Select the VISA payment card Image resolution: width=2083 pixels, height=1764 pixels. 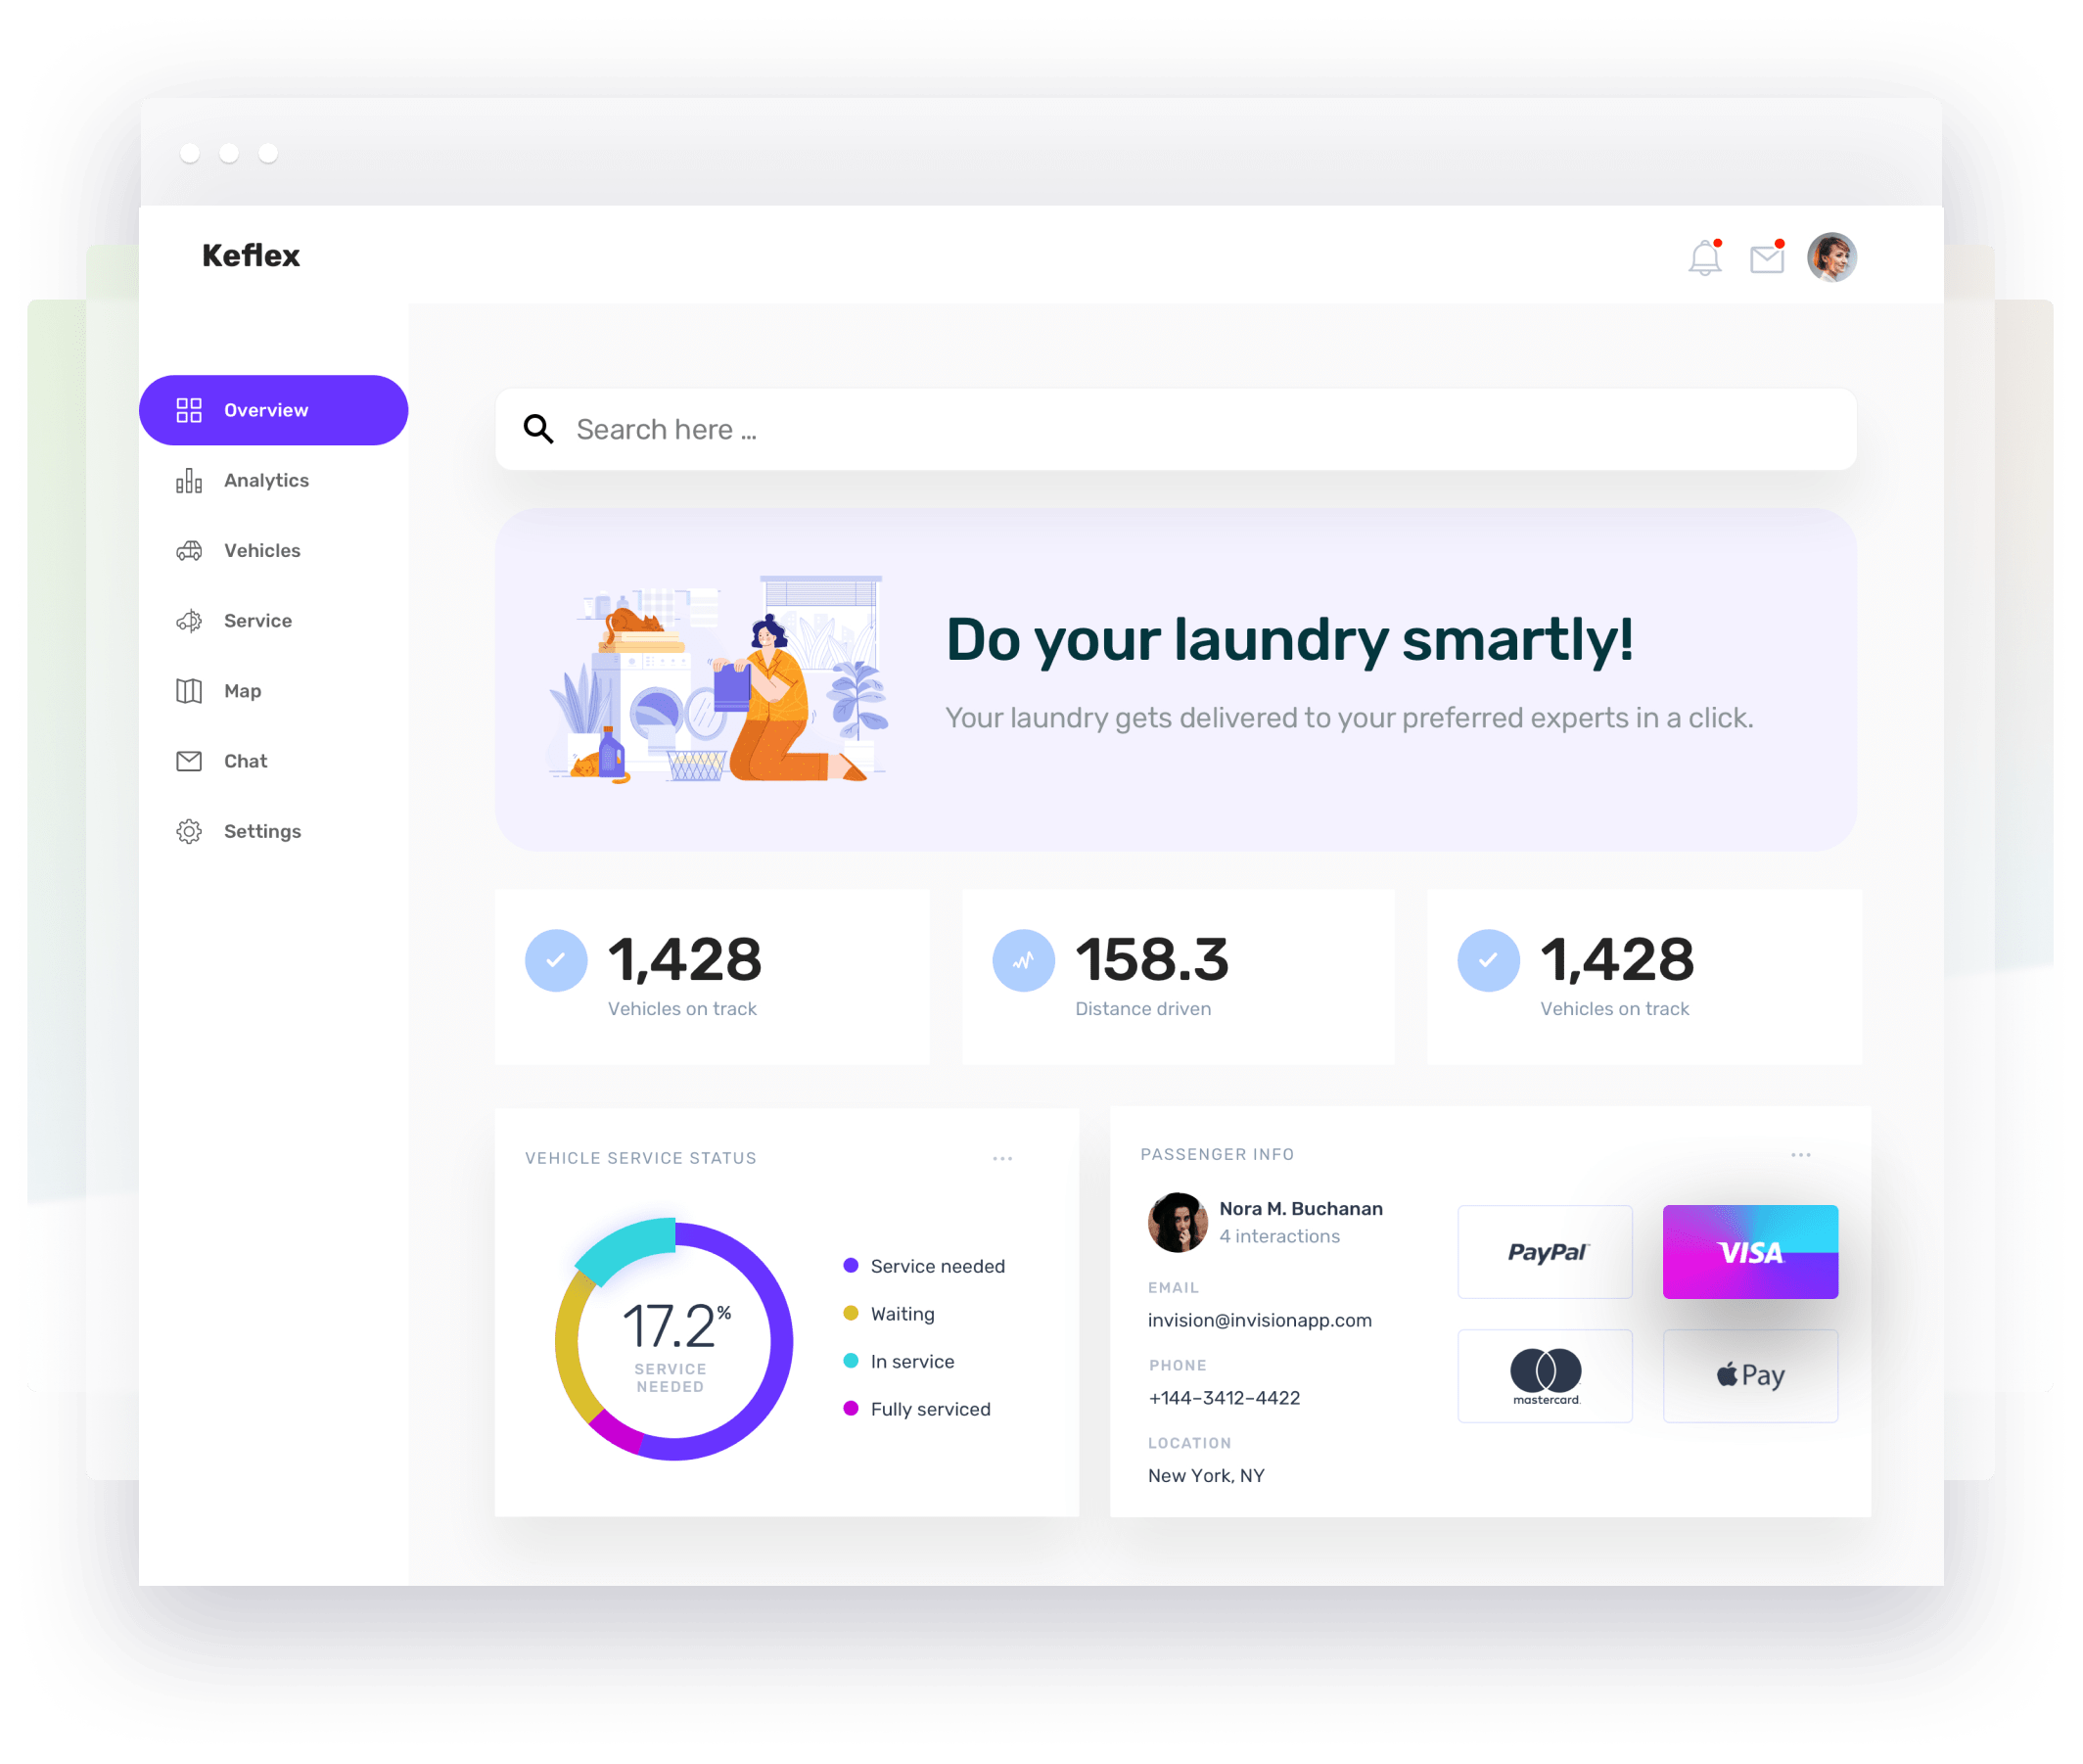(1749, 1252)
